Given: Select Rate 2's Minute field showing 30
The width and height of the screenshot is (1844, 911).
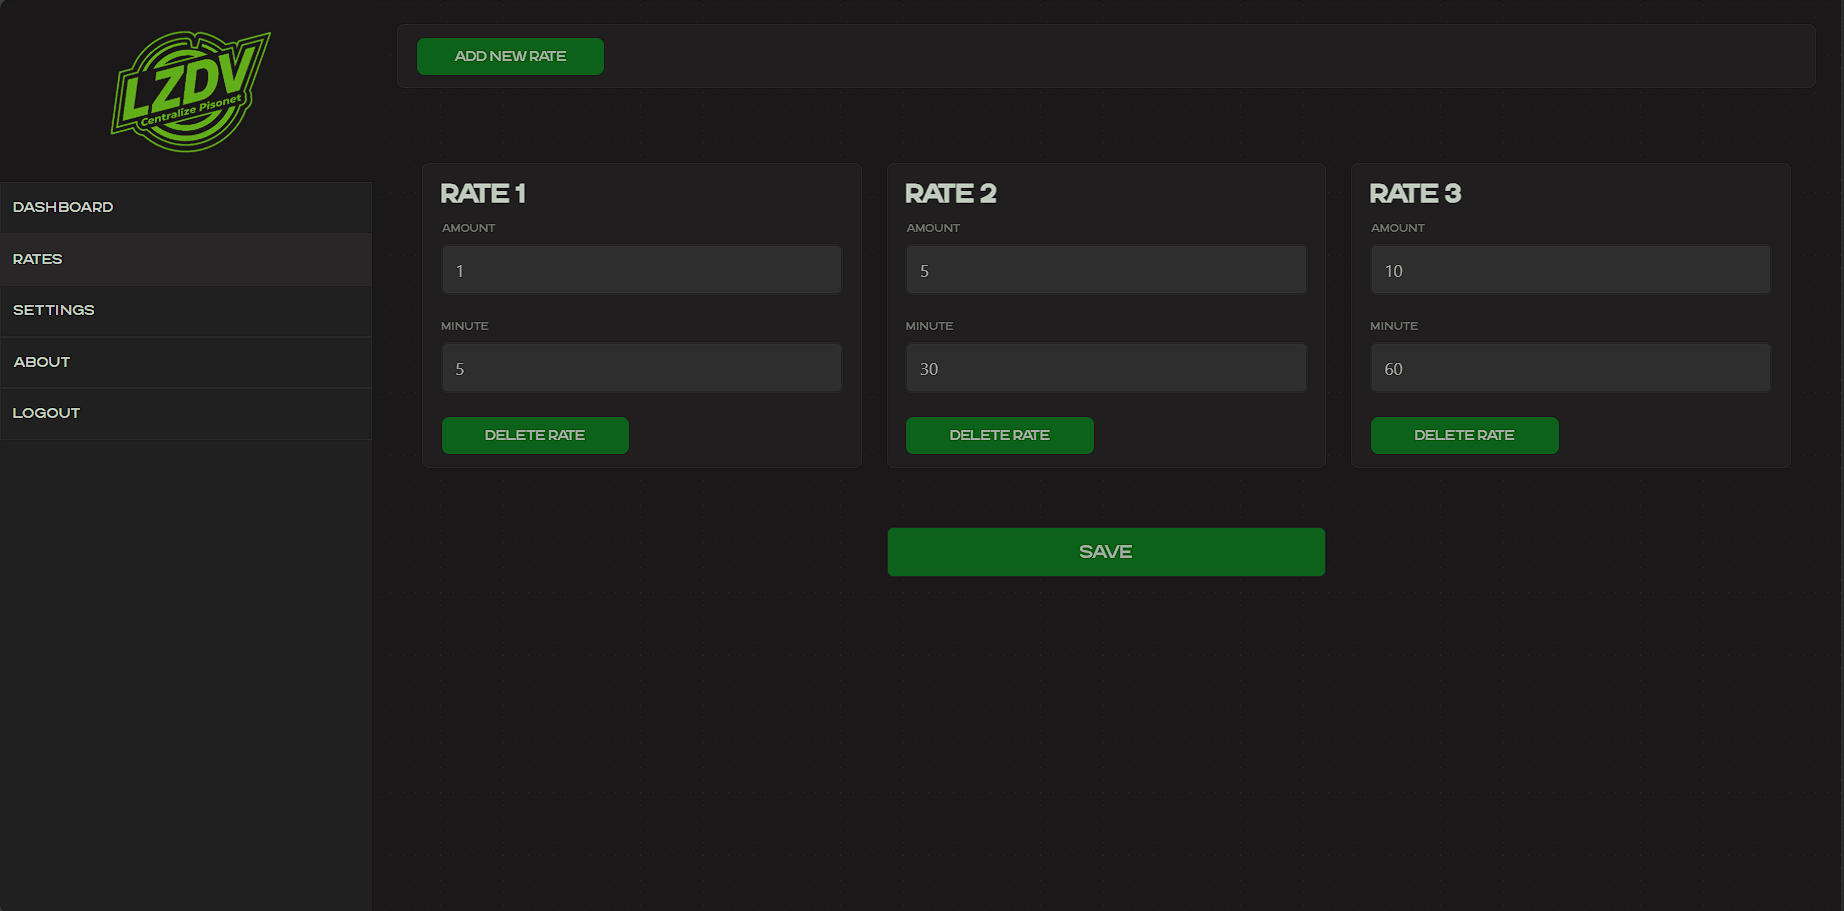Looking at the screenshot, I should (1106, 367).
